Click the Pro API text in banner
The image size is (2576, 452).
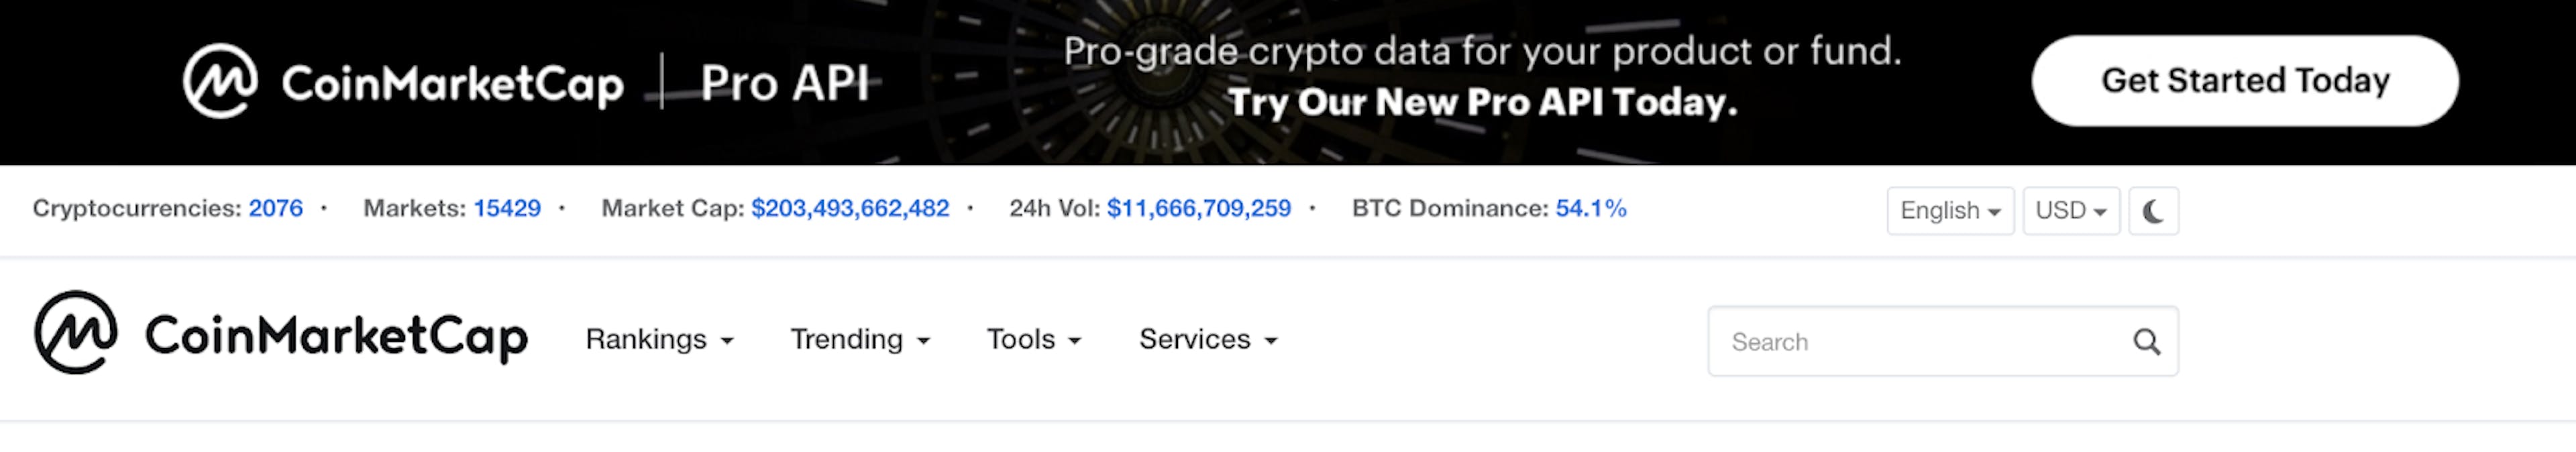coord(785,83)
